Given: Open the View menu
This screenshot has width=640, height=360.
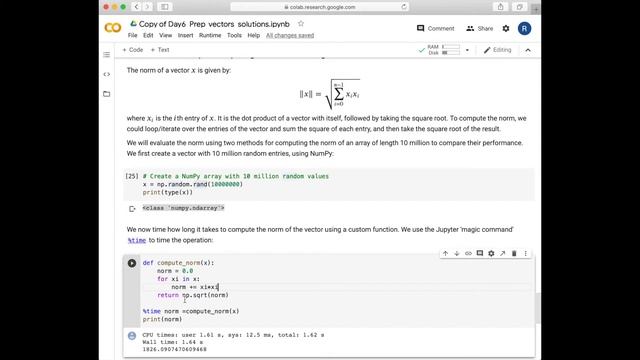Looking at the screenshot, I should [165, 36].
